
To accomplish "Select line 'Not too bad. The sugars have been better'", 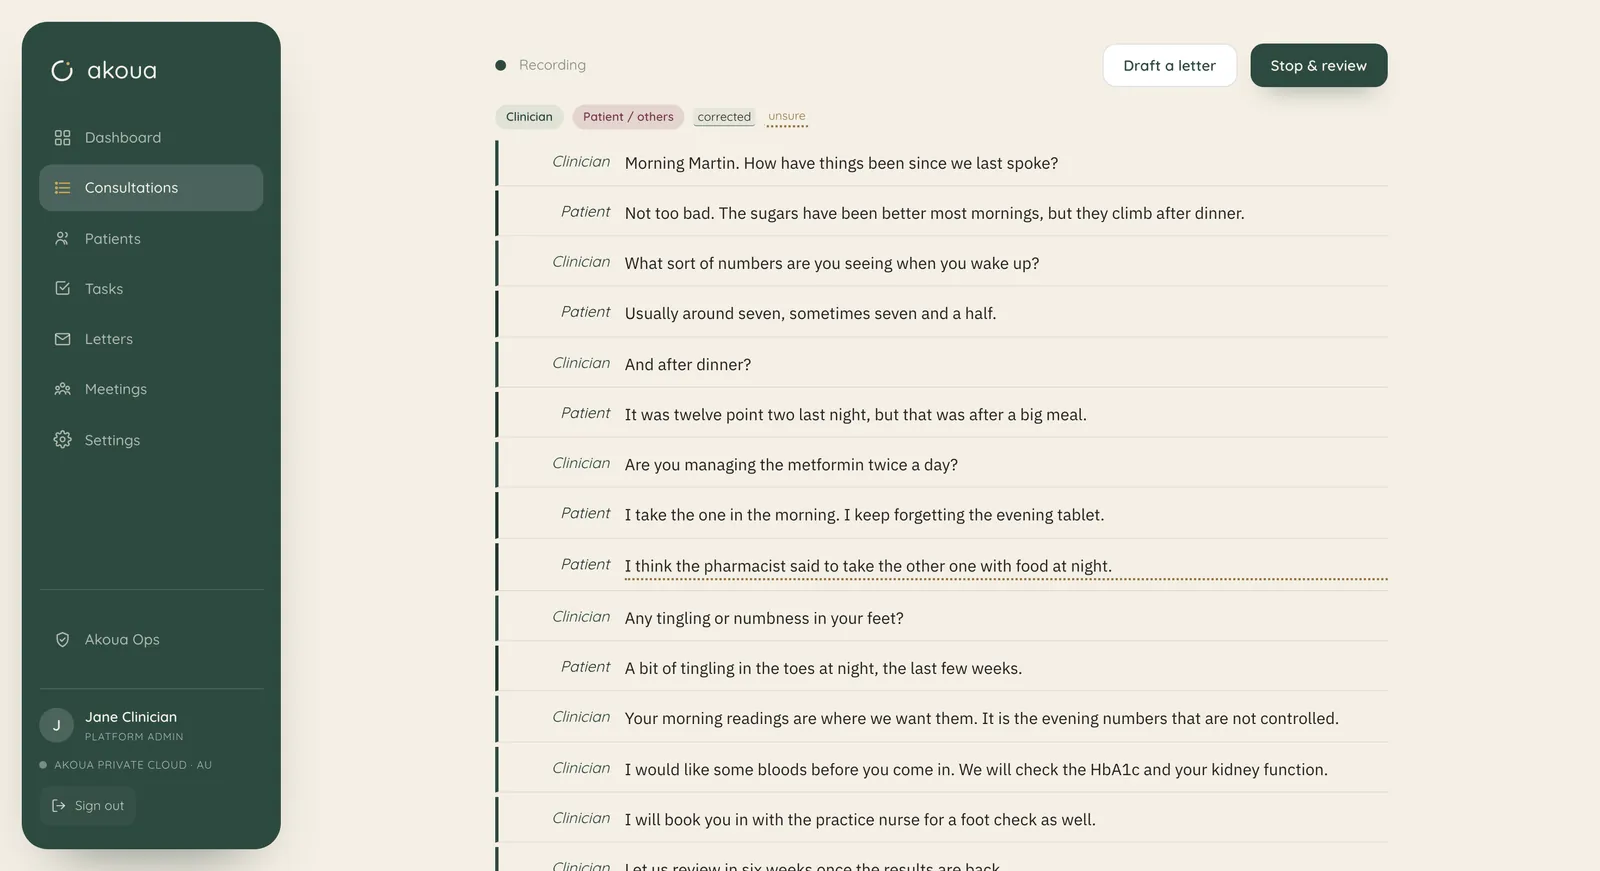I will click(x=942, y=212).
